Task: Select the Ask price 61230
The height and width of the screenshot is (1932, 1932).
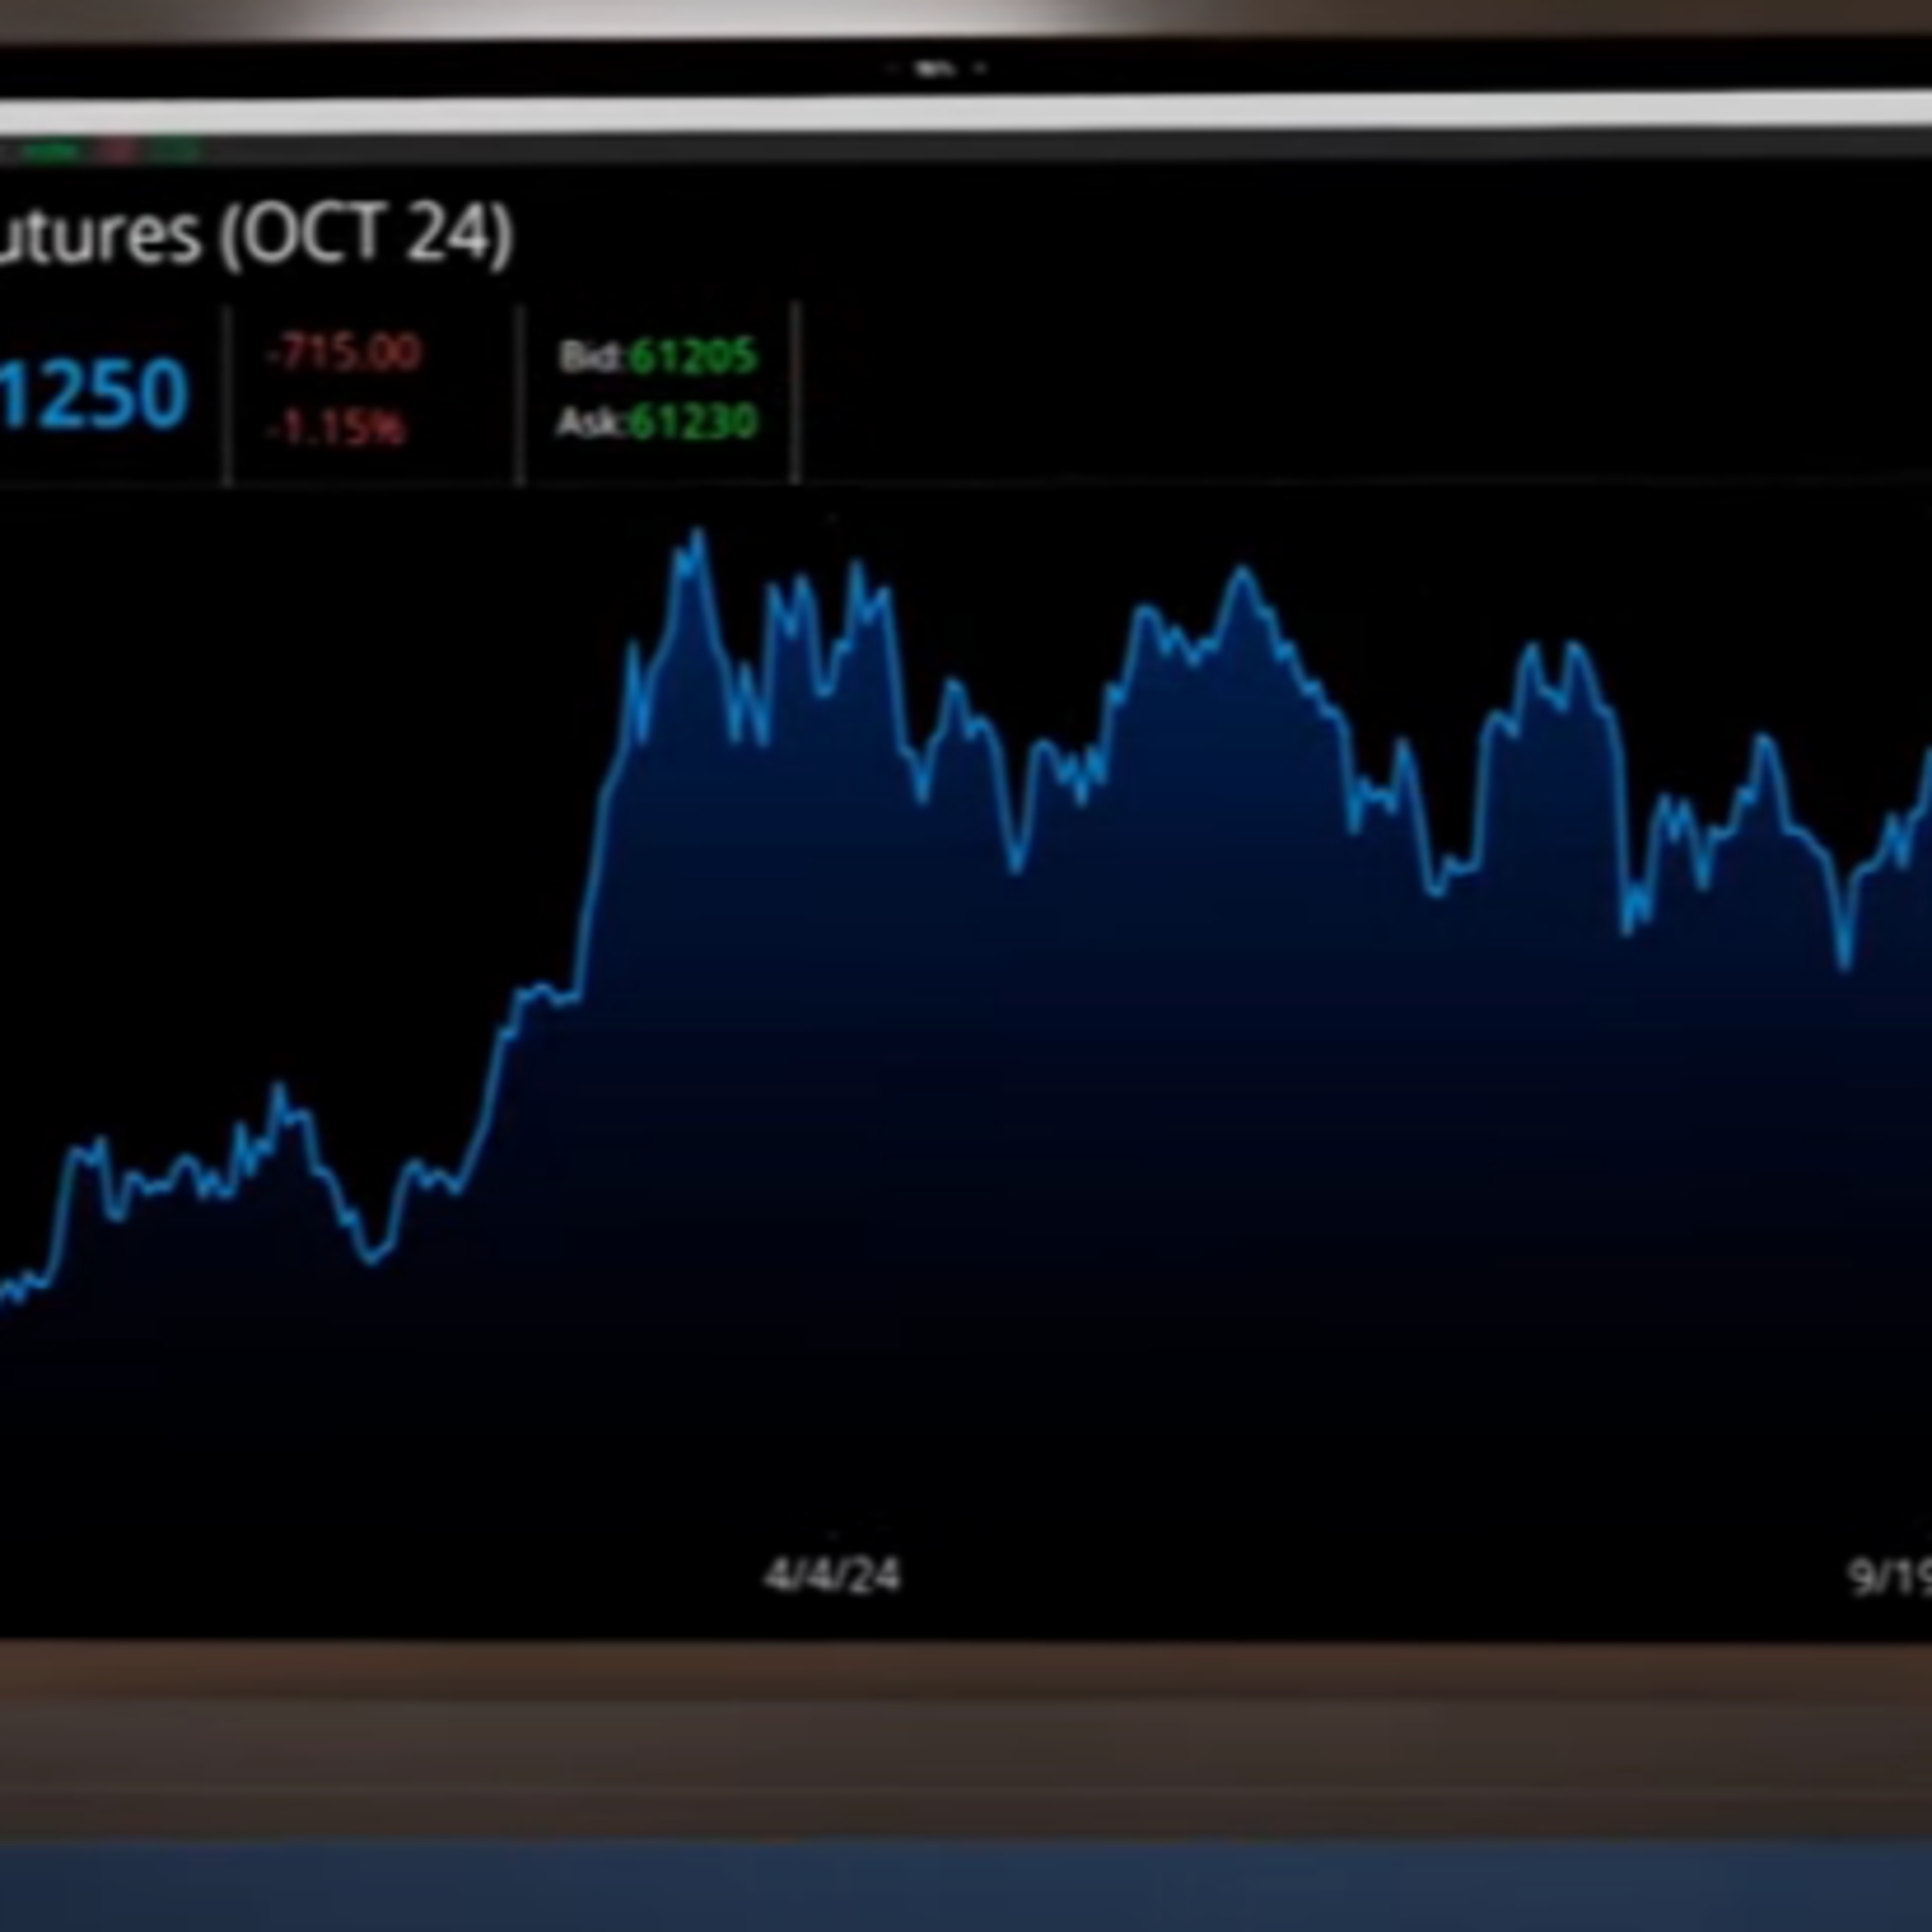Action: (x=693, y=421)
